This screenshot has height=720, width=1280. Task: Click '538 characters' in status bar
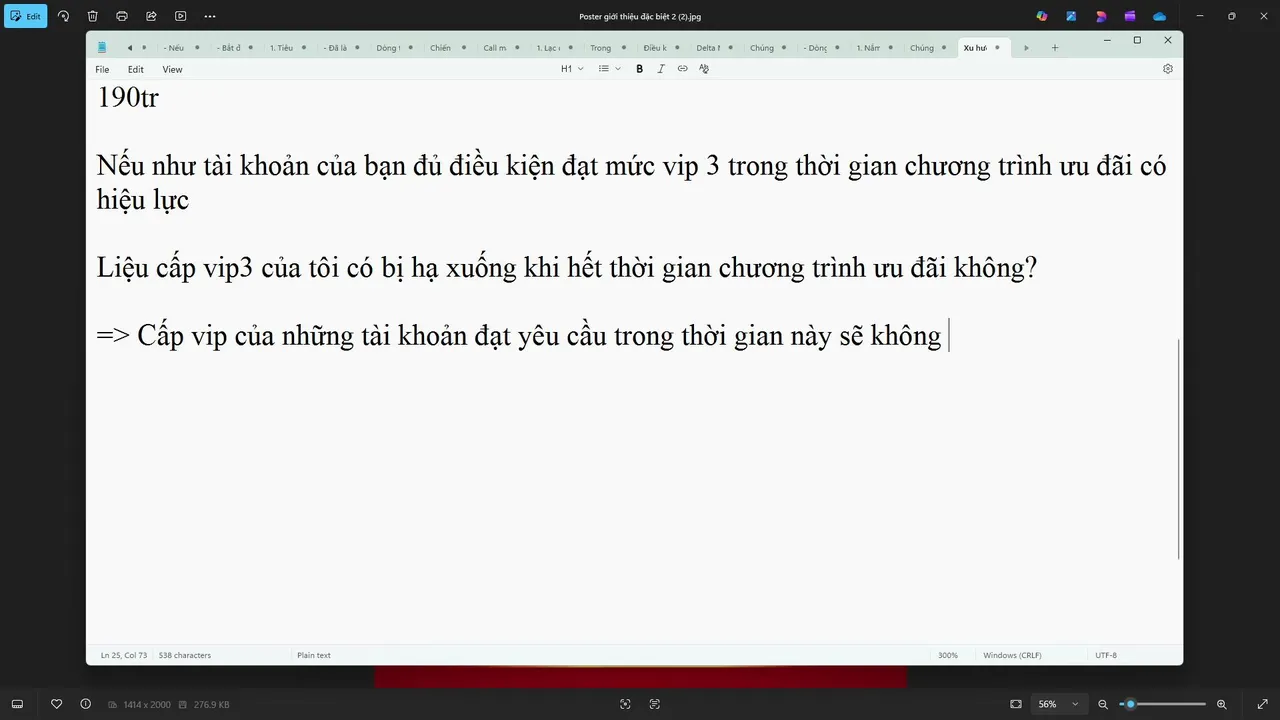185,655
